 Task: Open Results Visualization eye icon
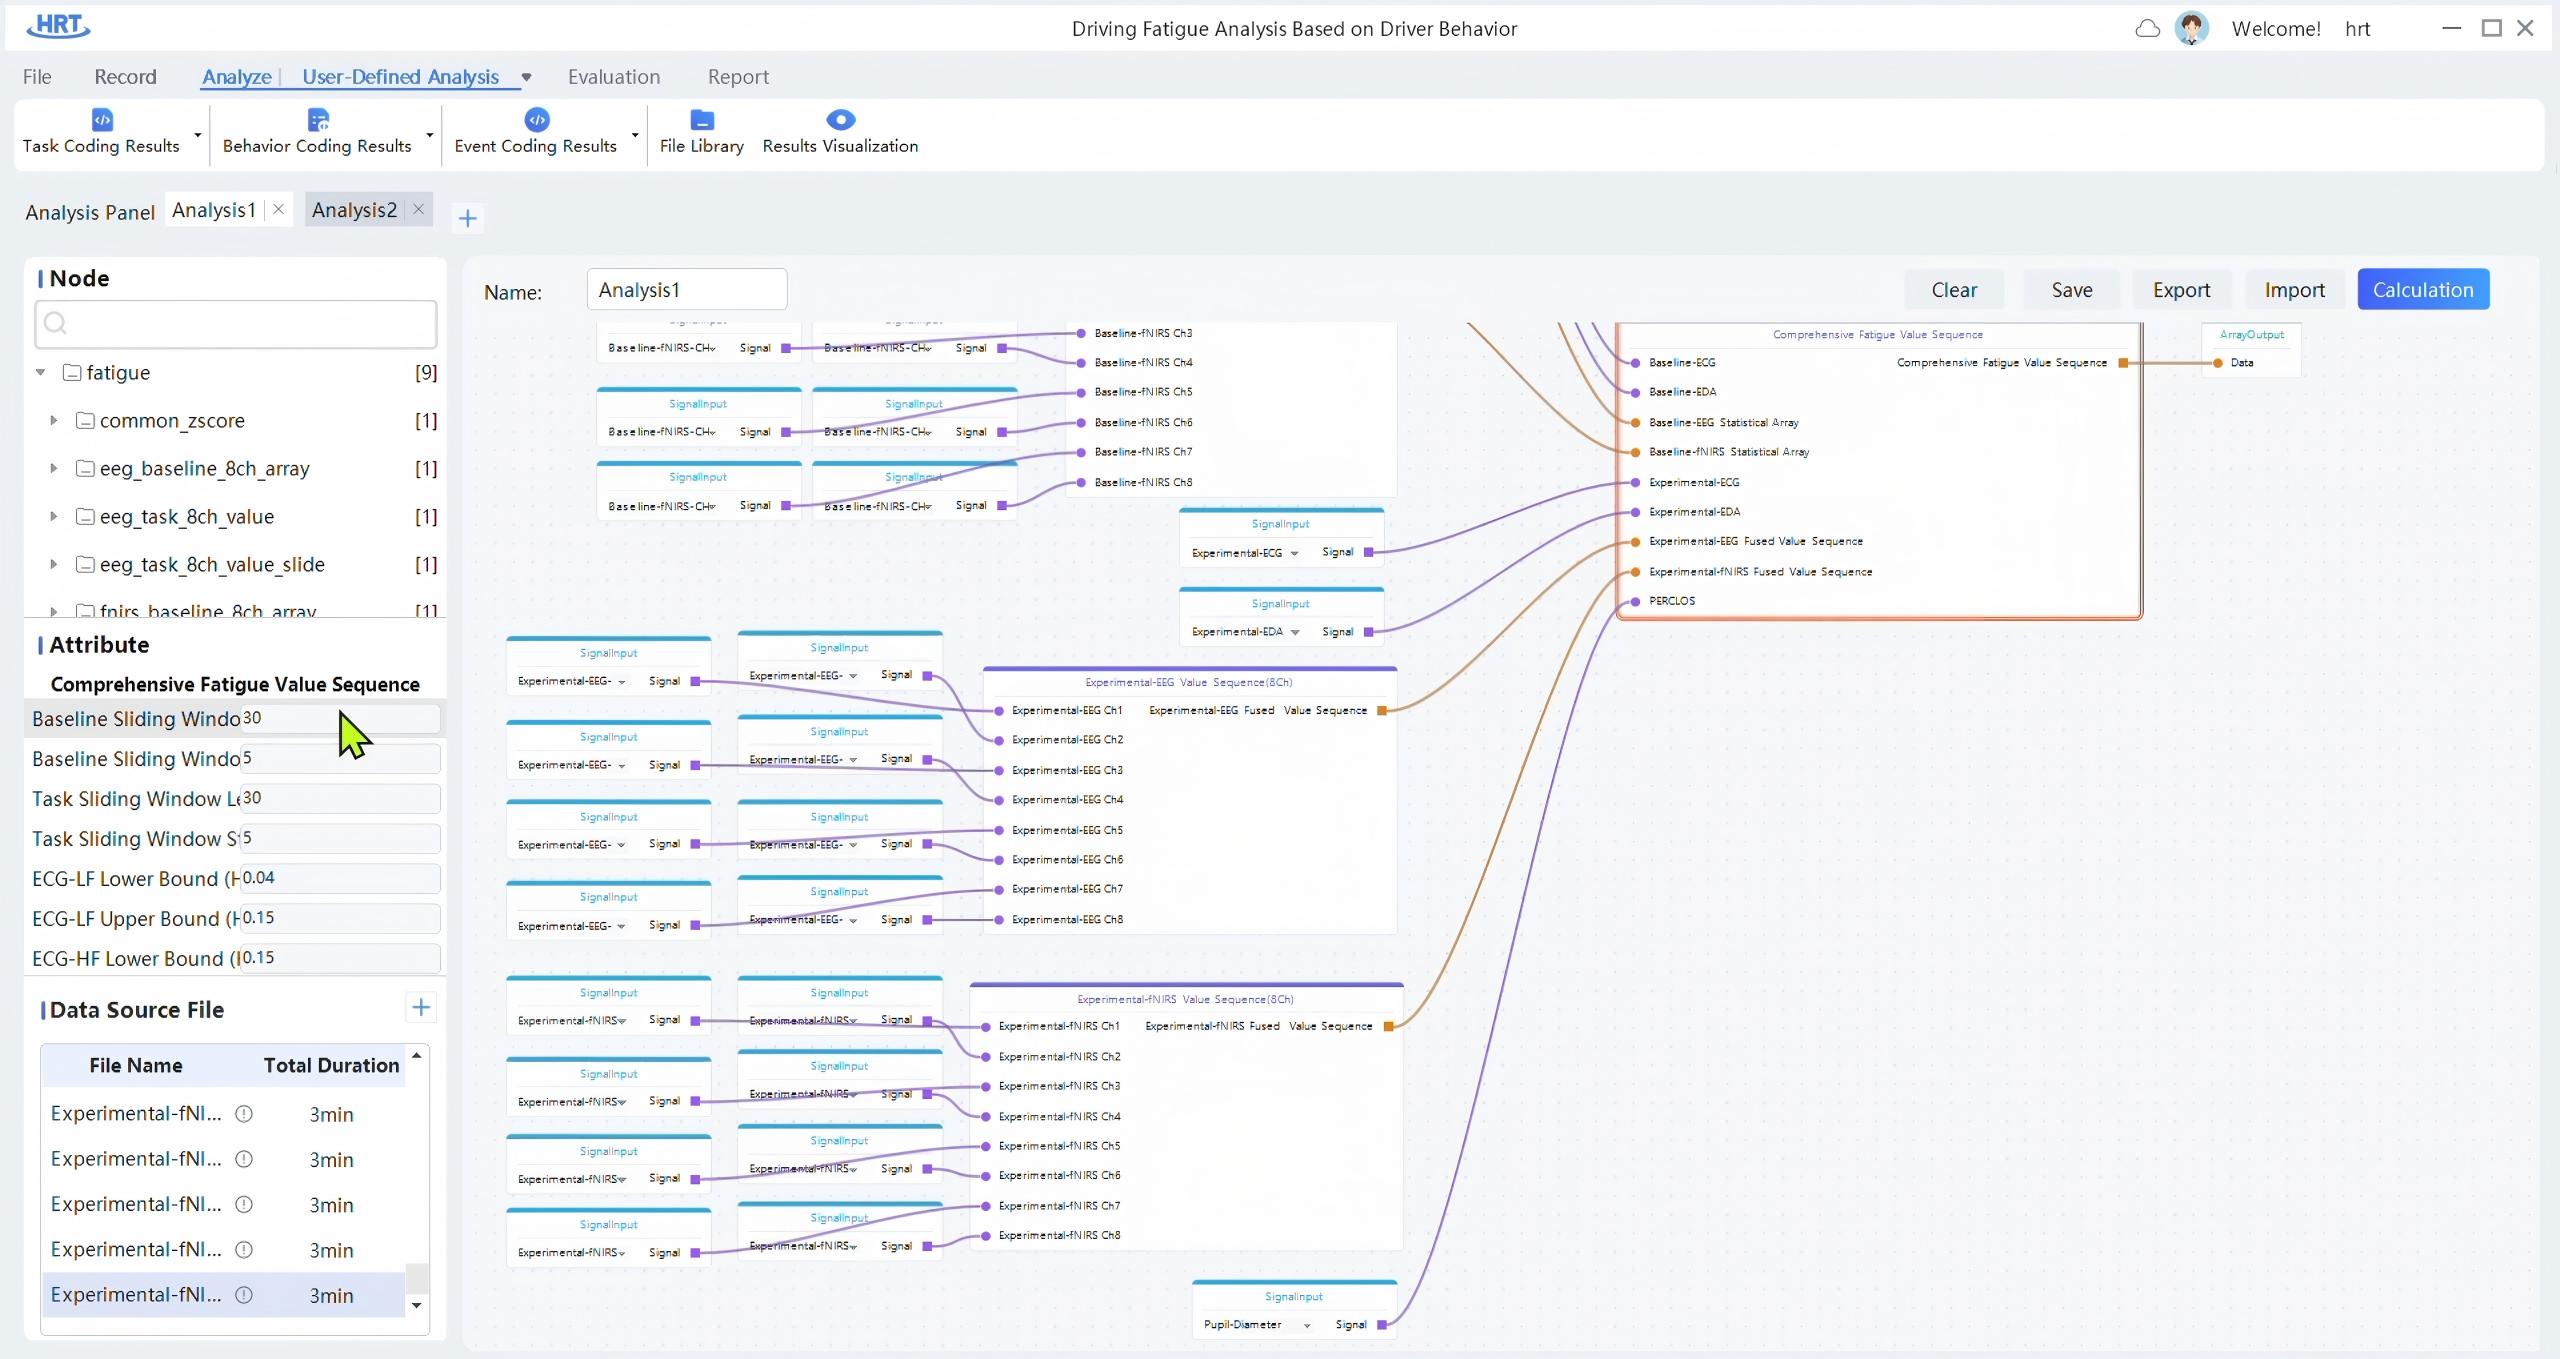point(841,119)
